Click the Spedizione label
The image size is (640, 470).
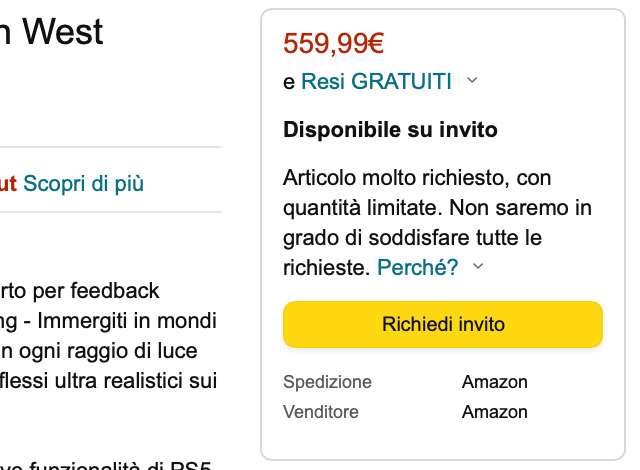point(327,382)
